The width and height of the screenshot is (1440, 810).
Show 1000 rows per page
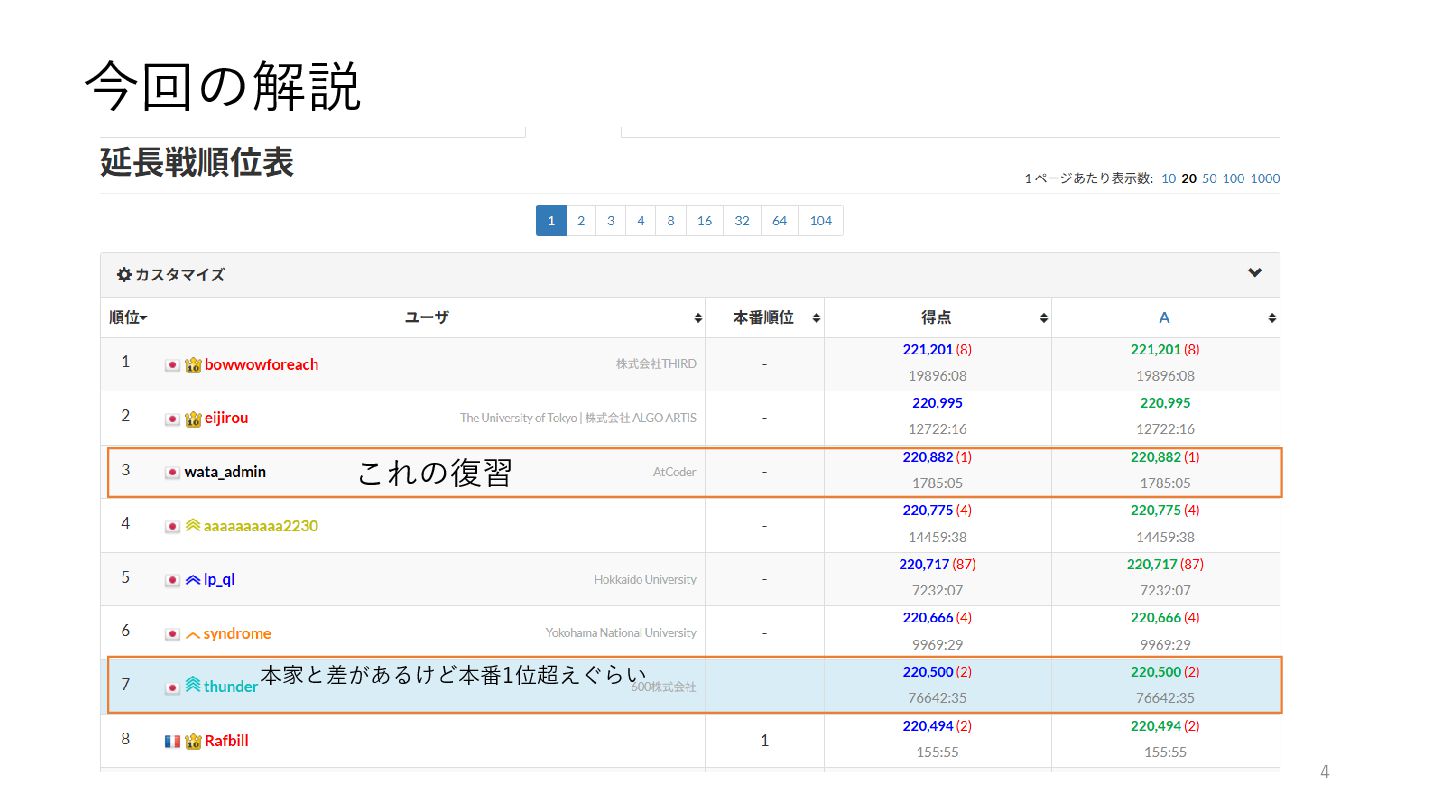(x=1265, y=179)
